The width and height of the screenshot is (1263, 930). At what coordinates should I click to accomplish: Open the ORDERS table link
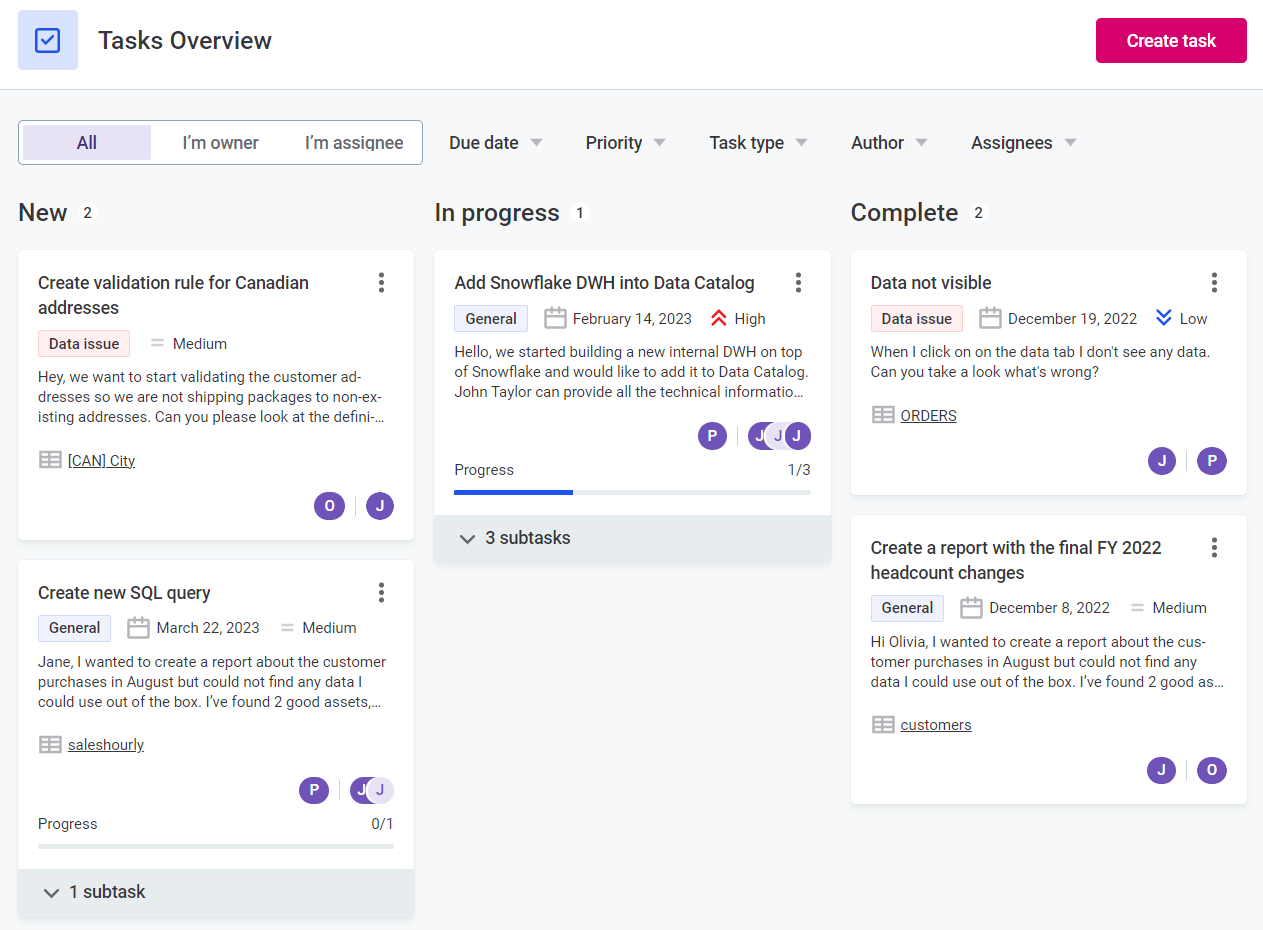(x=928, y=416)
